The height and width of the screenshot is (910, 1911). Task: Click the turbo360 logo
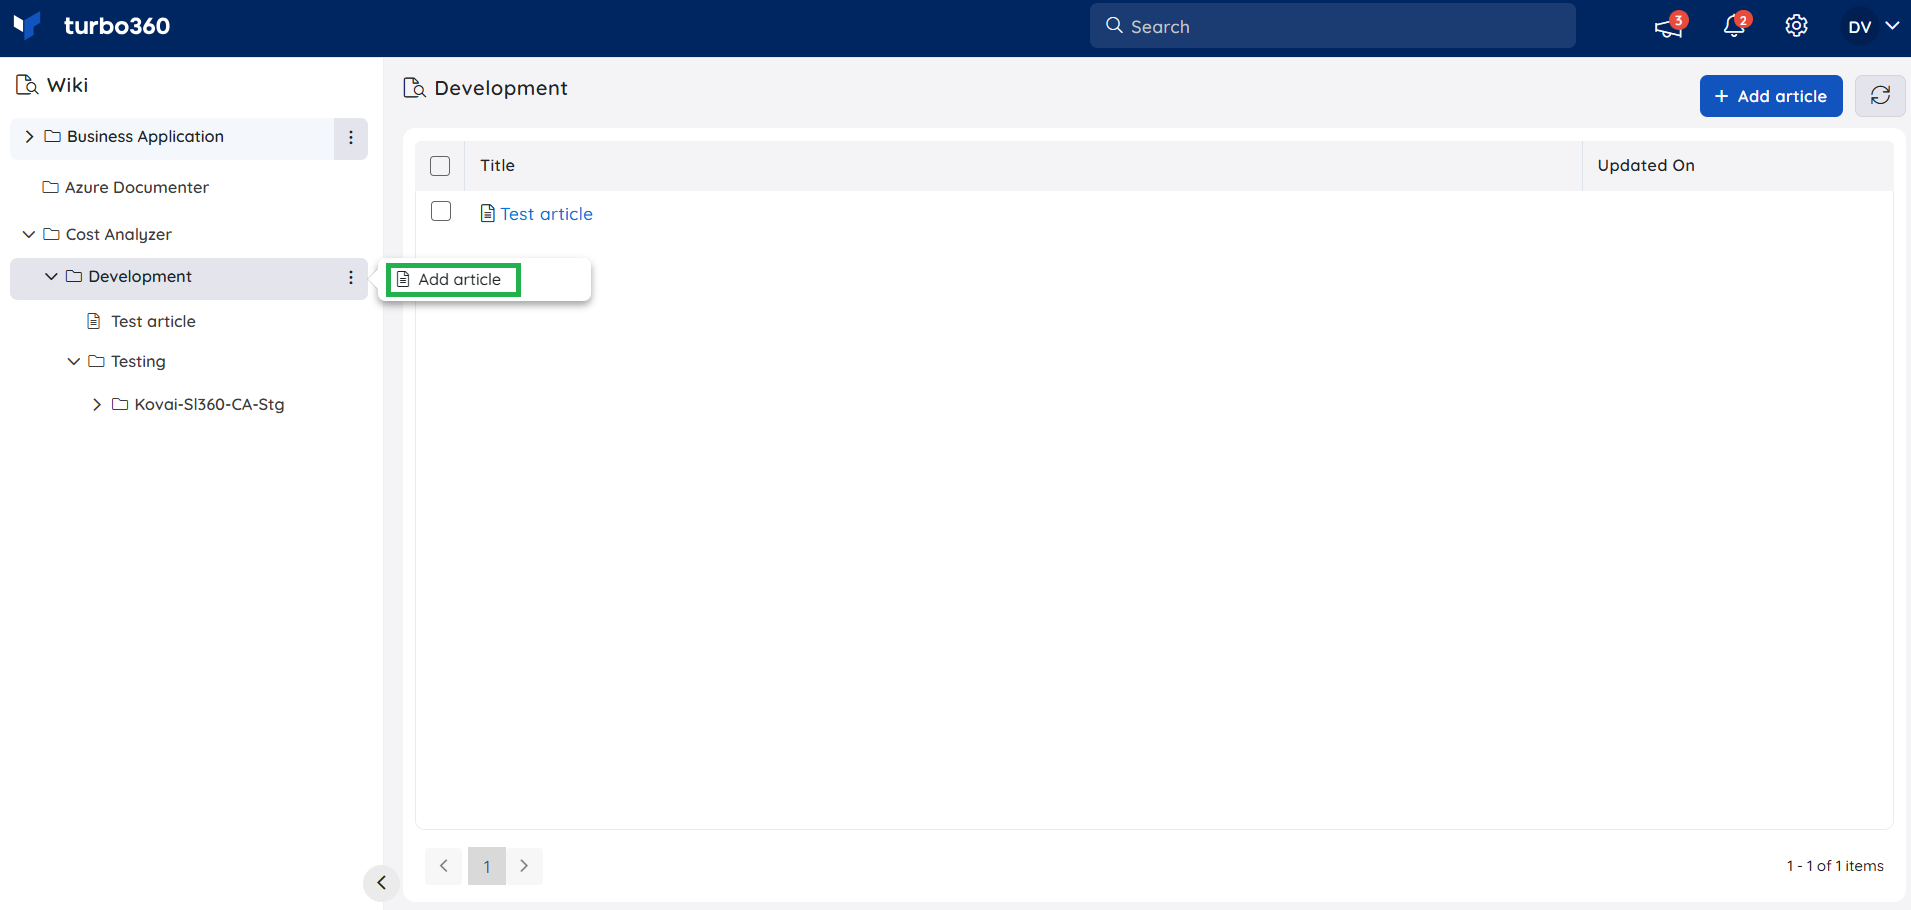click(92, 26)
